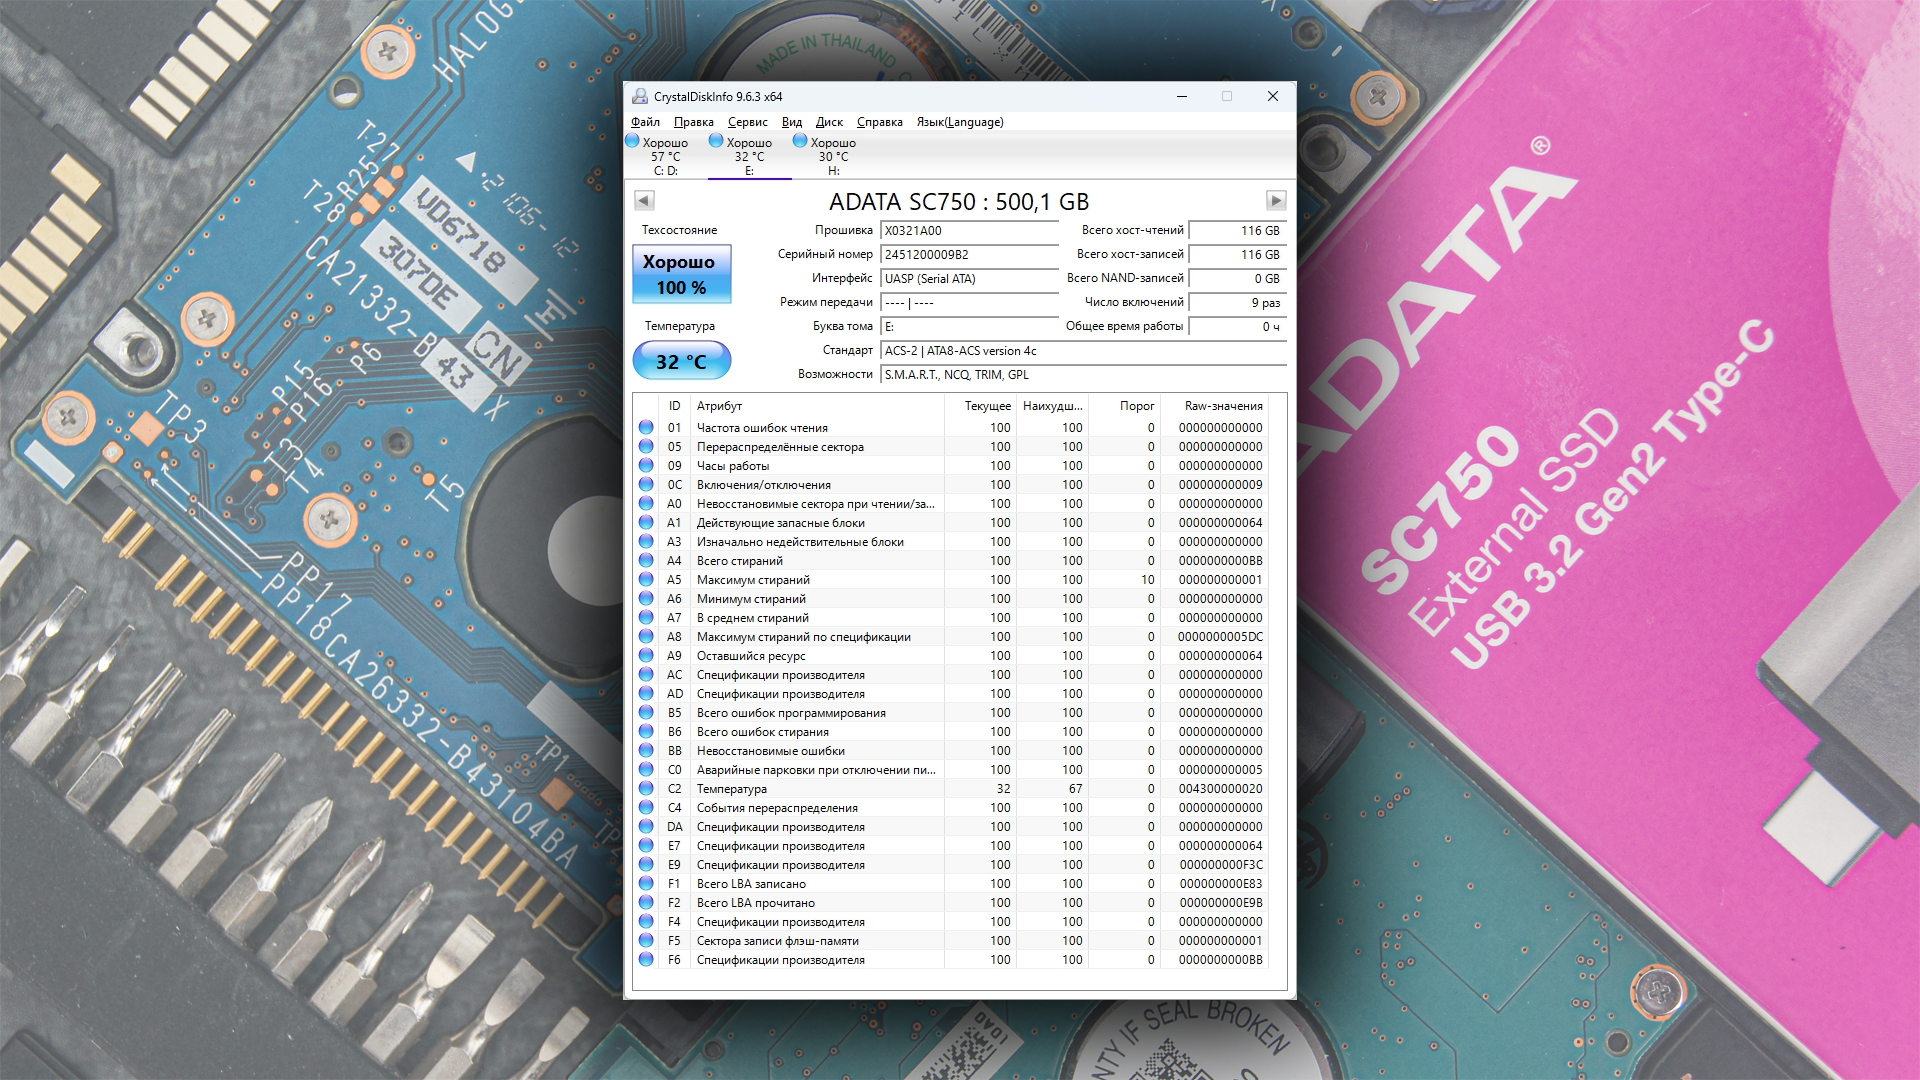This screenshot has height=1080, width=1920.
Task: Open the Диск menu
Action: (829, 122)
